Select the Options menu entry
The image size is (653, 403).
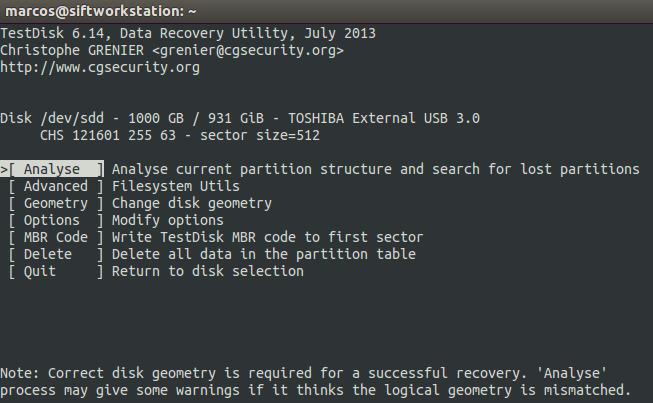pos(51,220)
